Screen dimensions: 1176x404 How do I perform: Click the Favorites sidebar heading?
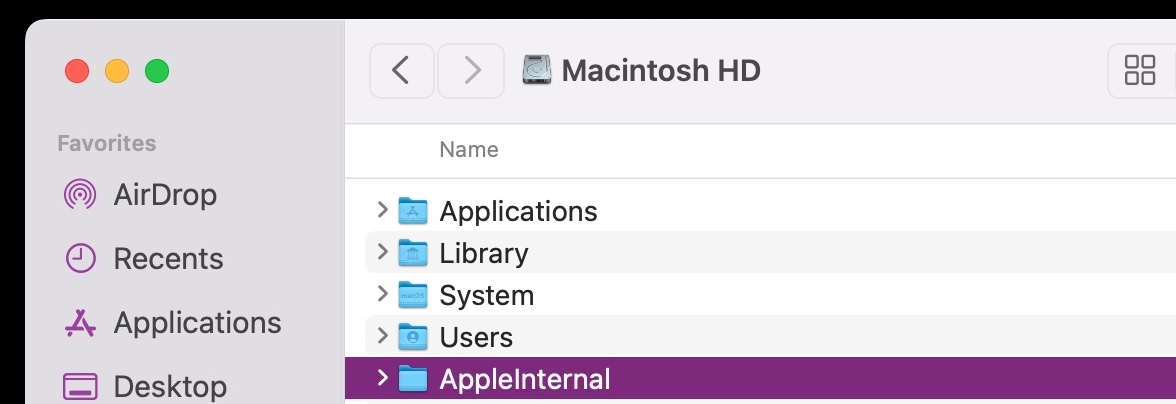(106, 143)
